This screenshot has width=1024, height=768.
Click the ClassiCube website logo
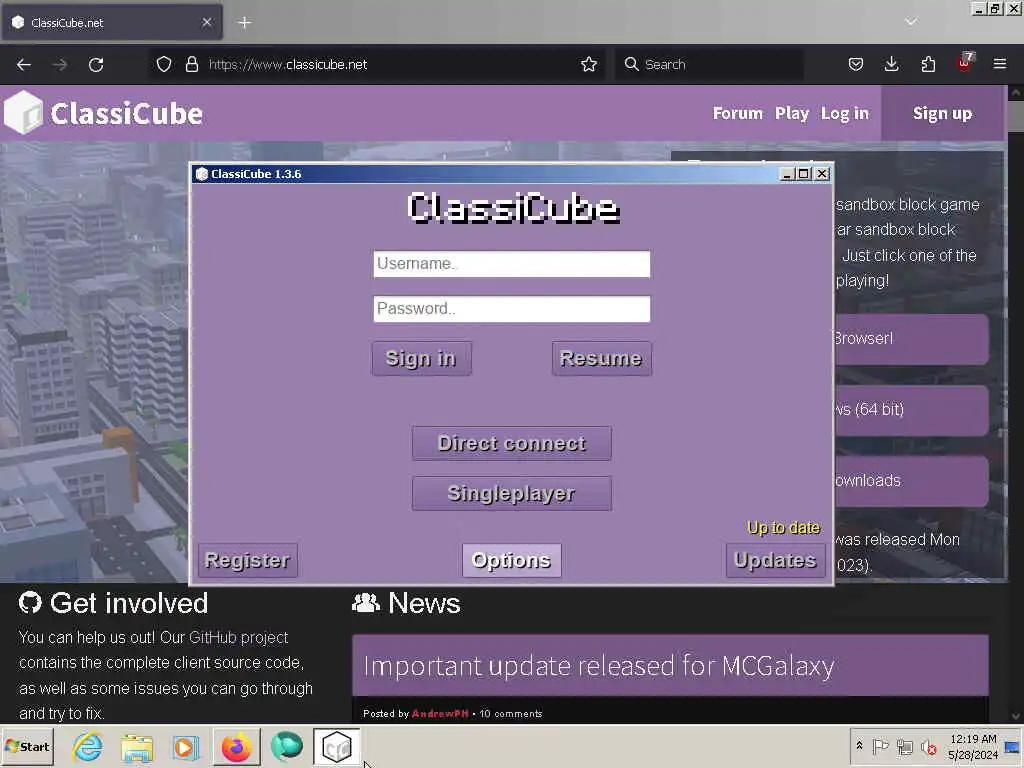click(104, 113)
